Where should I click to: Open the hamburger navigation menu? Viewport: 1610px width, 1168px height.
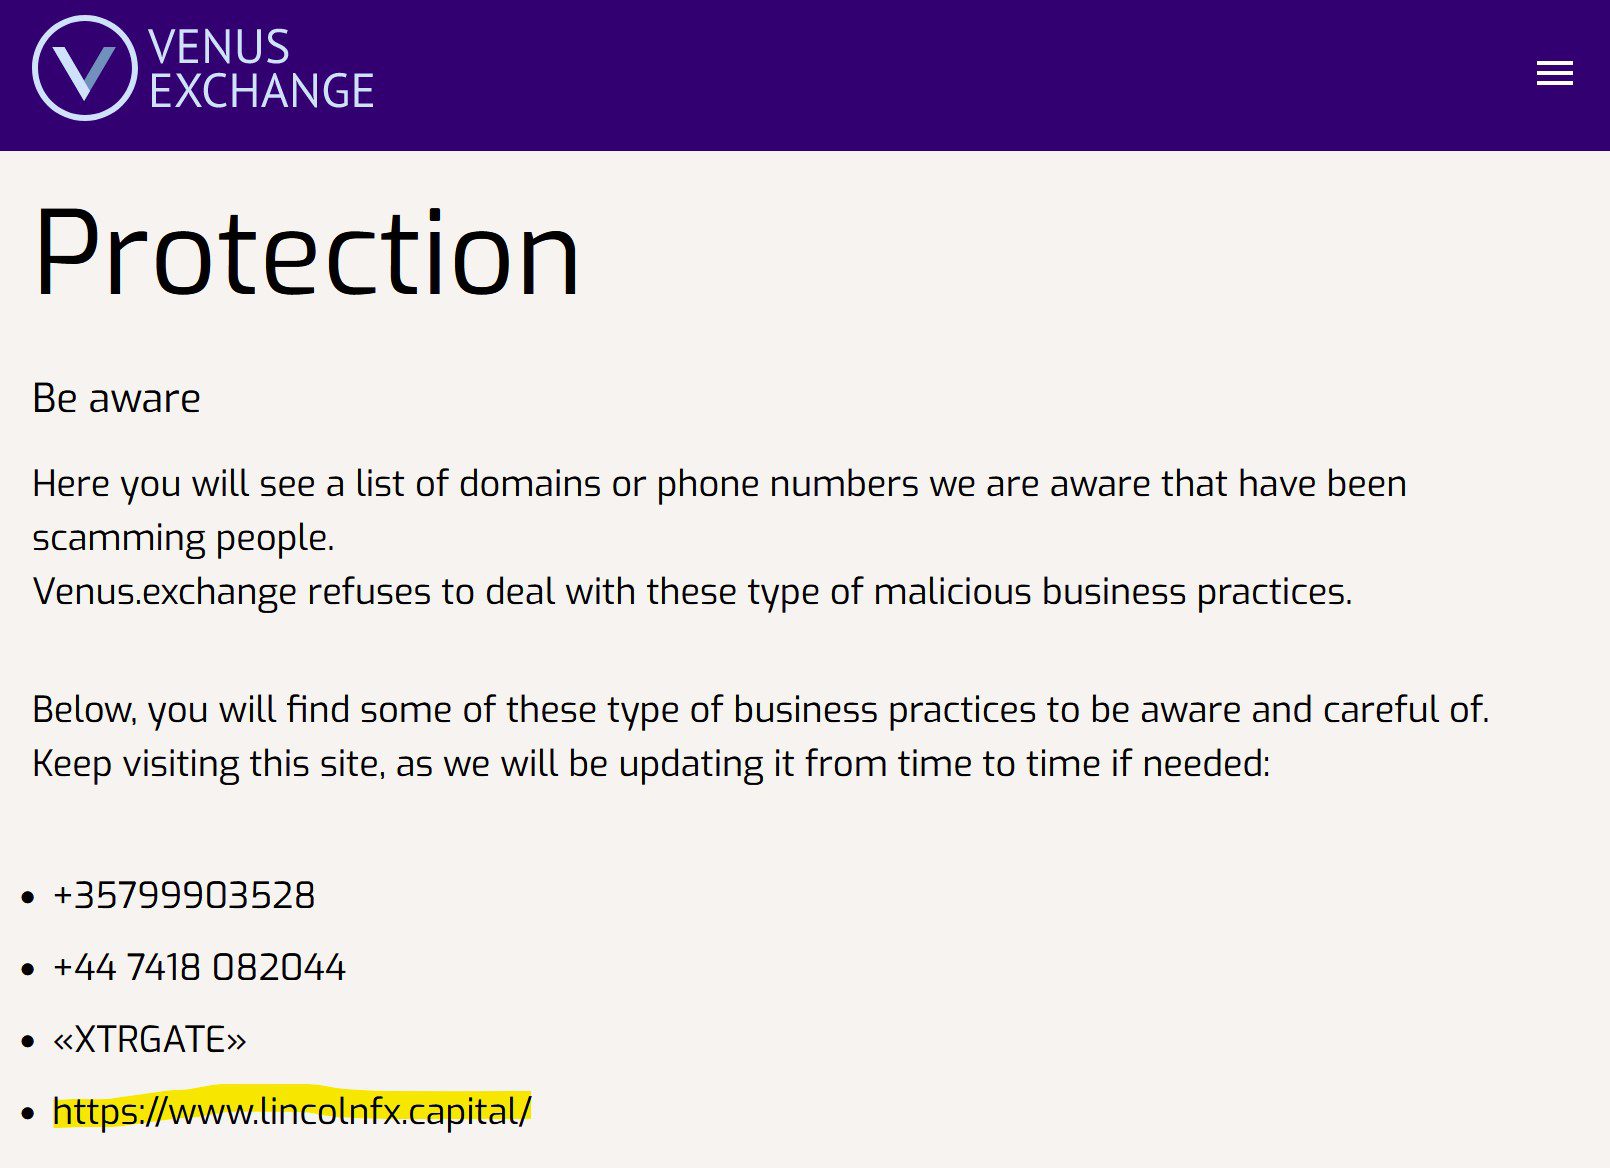point(1554,74)
